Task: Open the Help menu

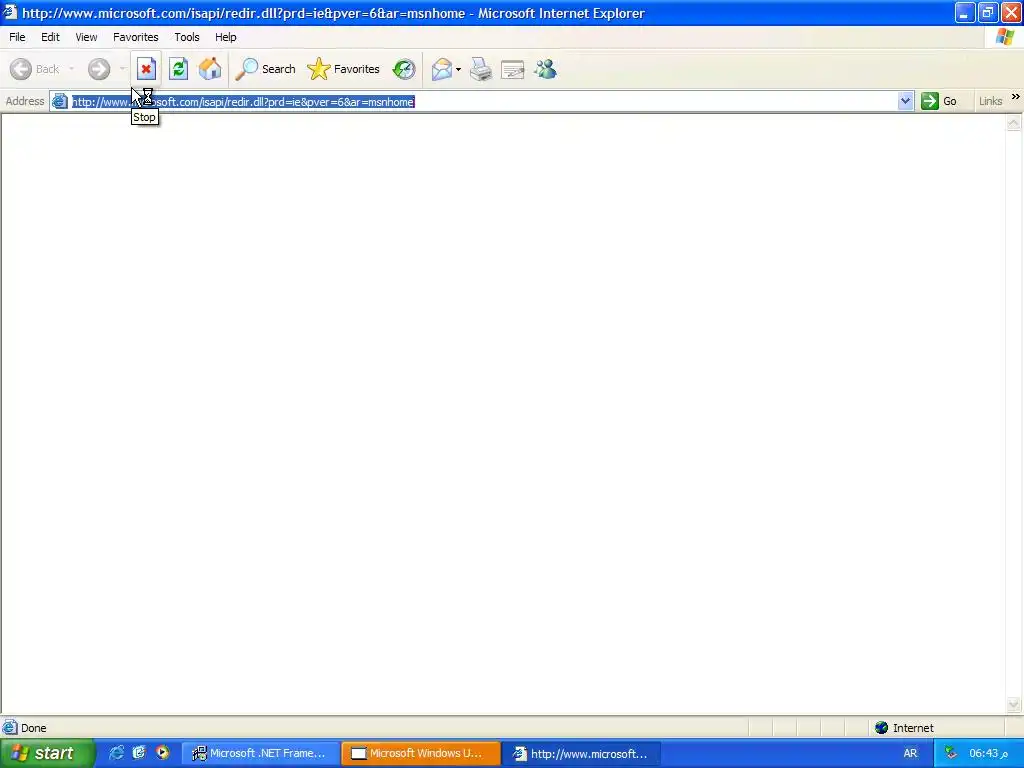Action: click(225, 37)
